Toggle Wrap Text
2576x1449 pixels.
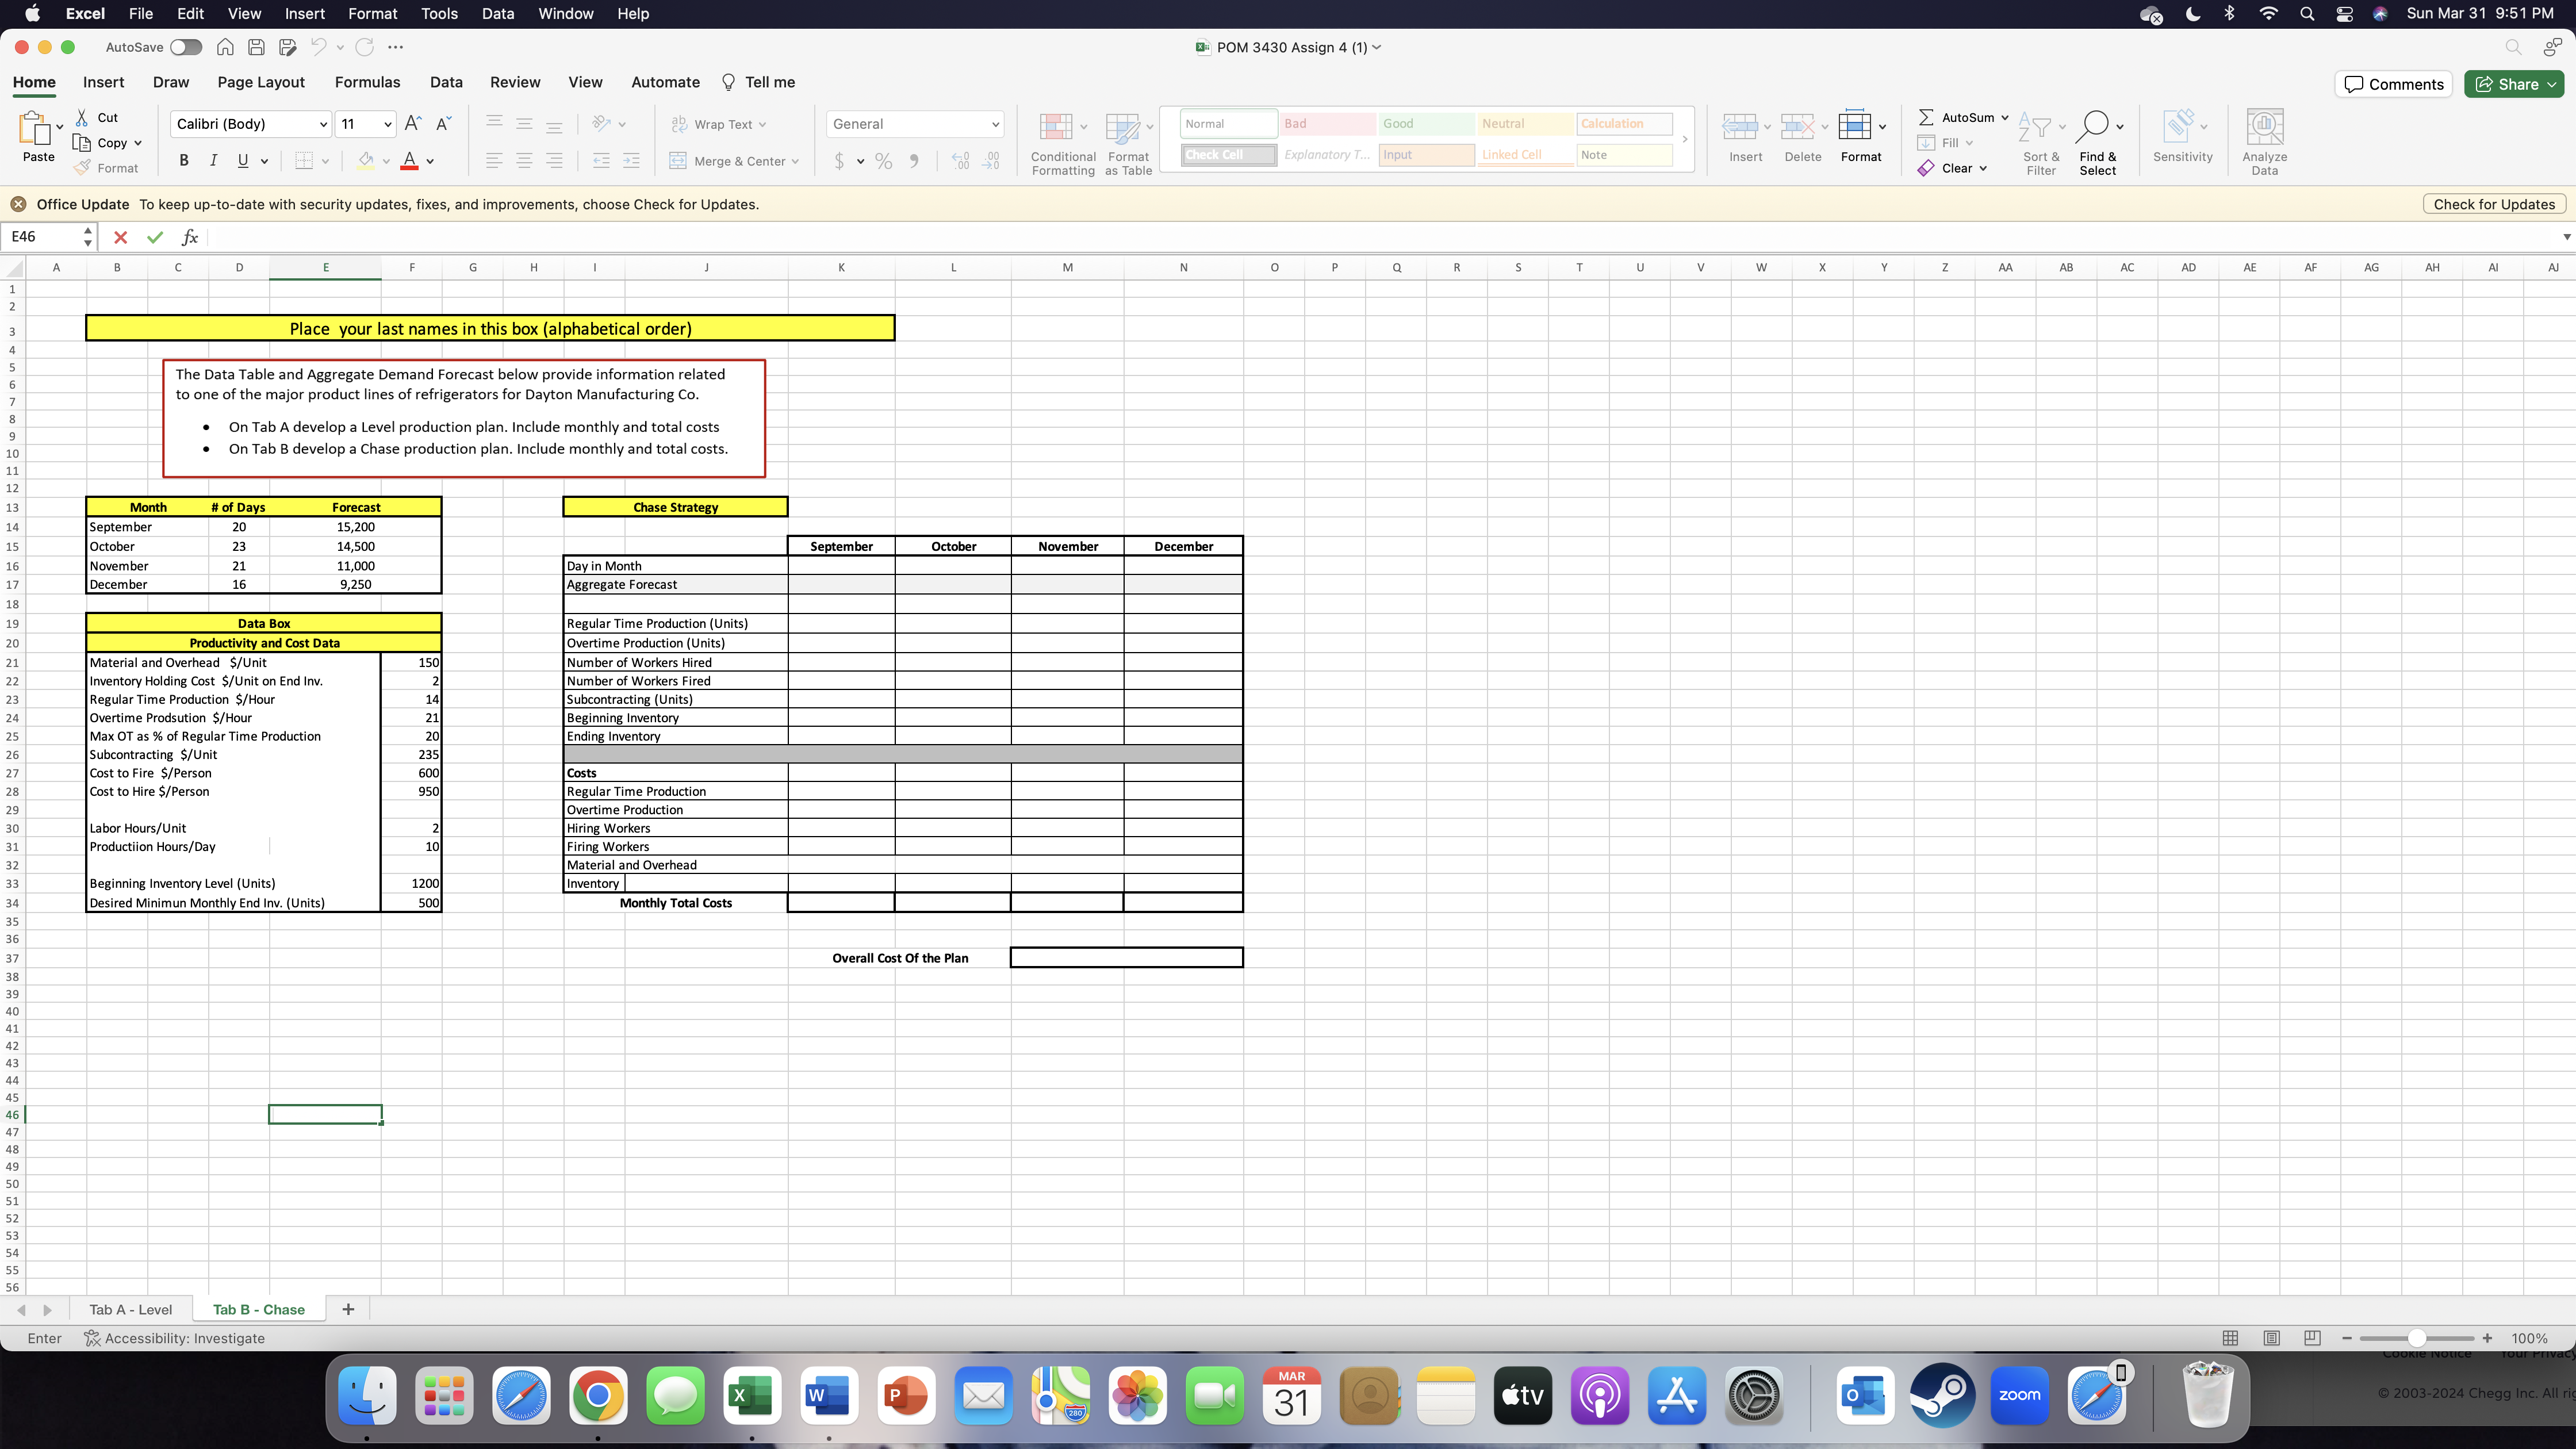point(720,124)
